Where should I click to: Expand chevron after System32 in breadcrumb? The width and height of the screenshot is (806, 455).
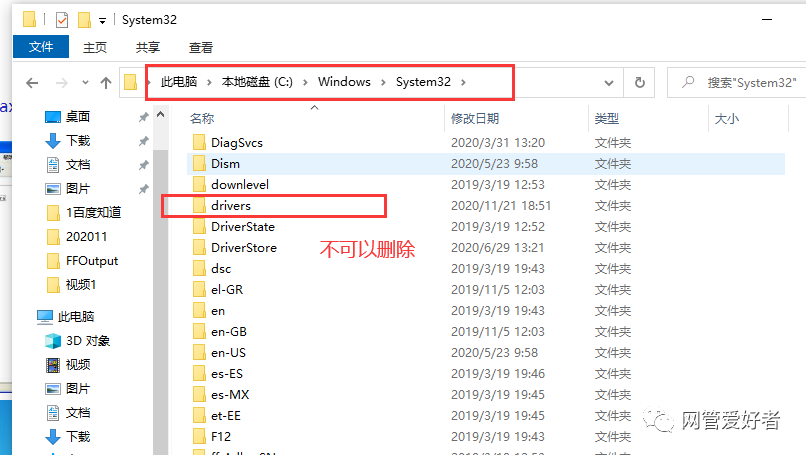coord(463,82)
